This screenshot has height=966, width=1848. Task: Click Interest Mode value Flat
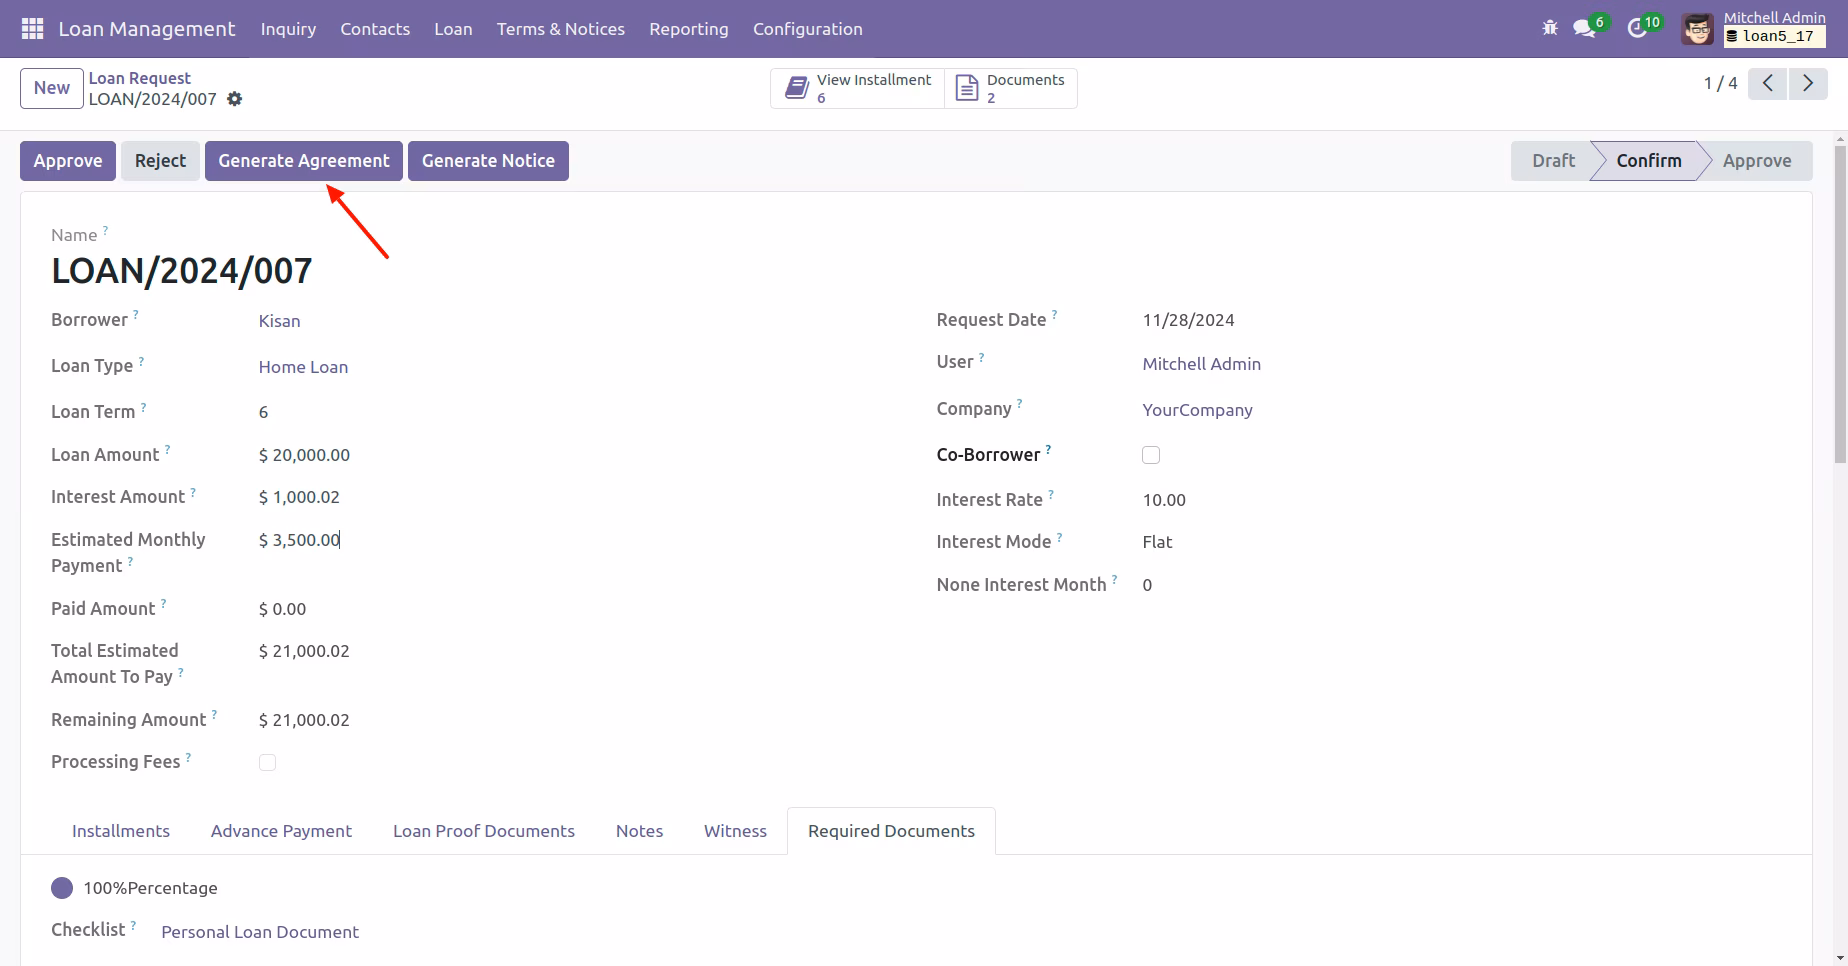tap(1157, 542)
